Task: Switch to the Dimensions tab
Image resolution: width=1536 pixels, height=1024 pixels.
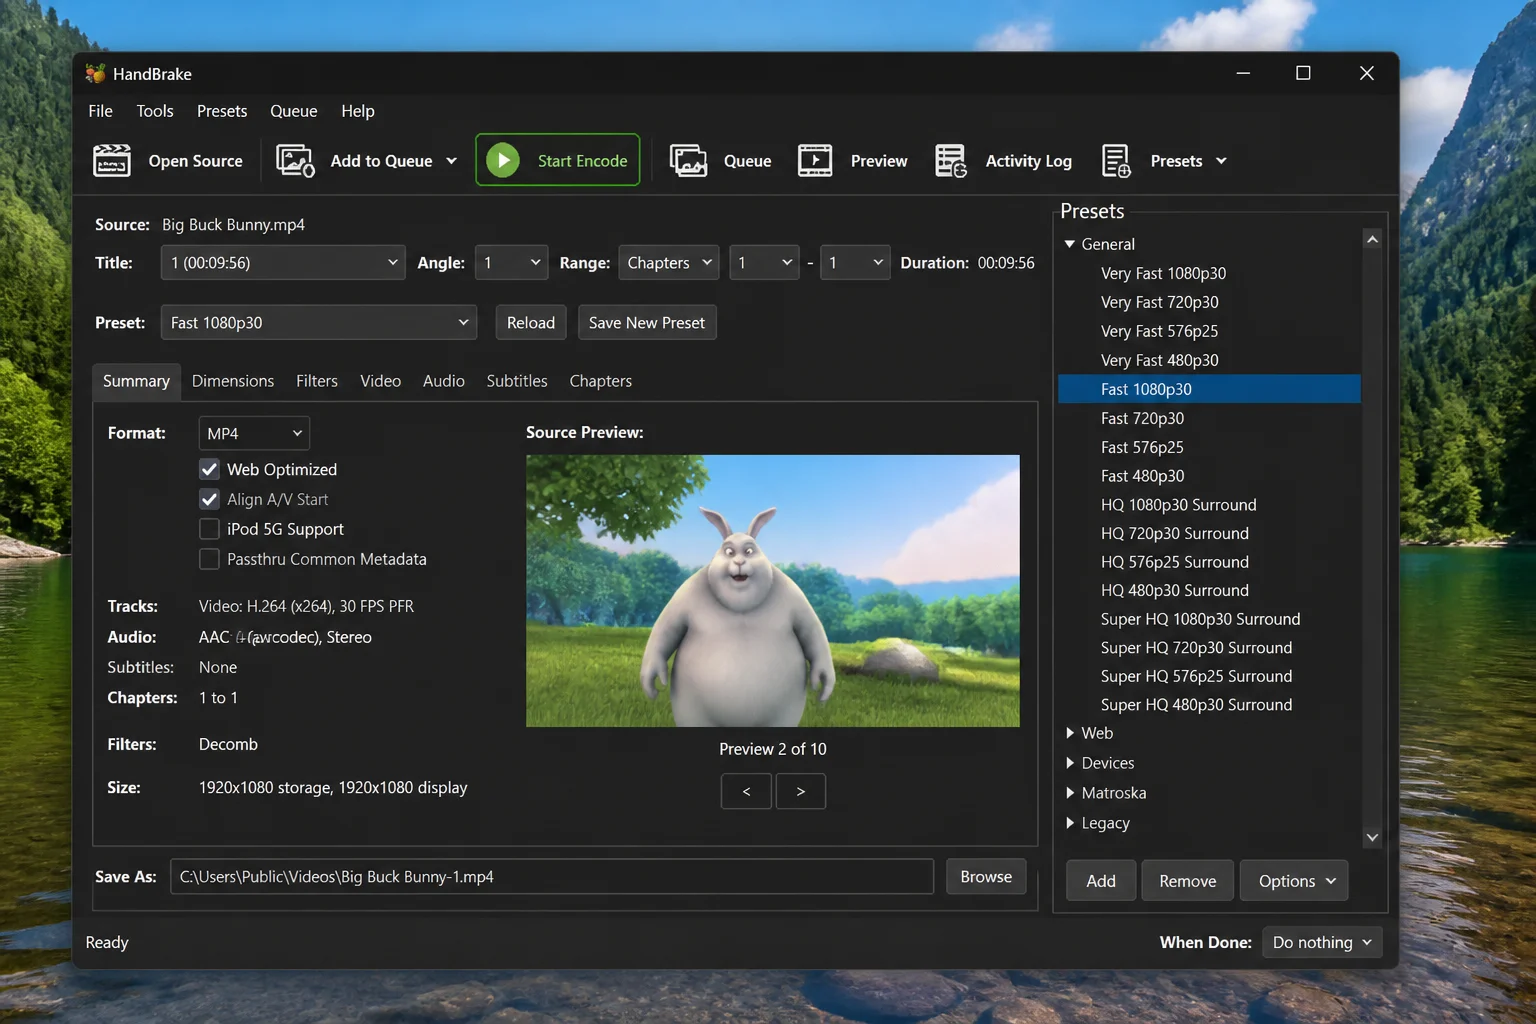Action: point(233,381)
